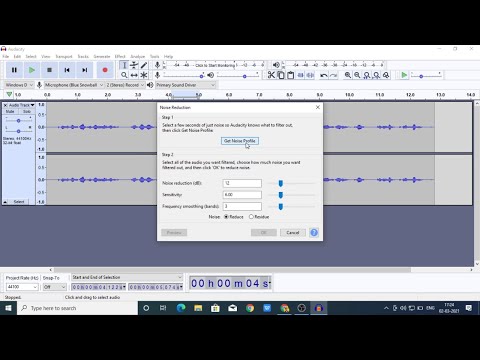
Task: Open the Primary Sound Driver dropdown
Action: (186, 85)
